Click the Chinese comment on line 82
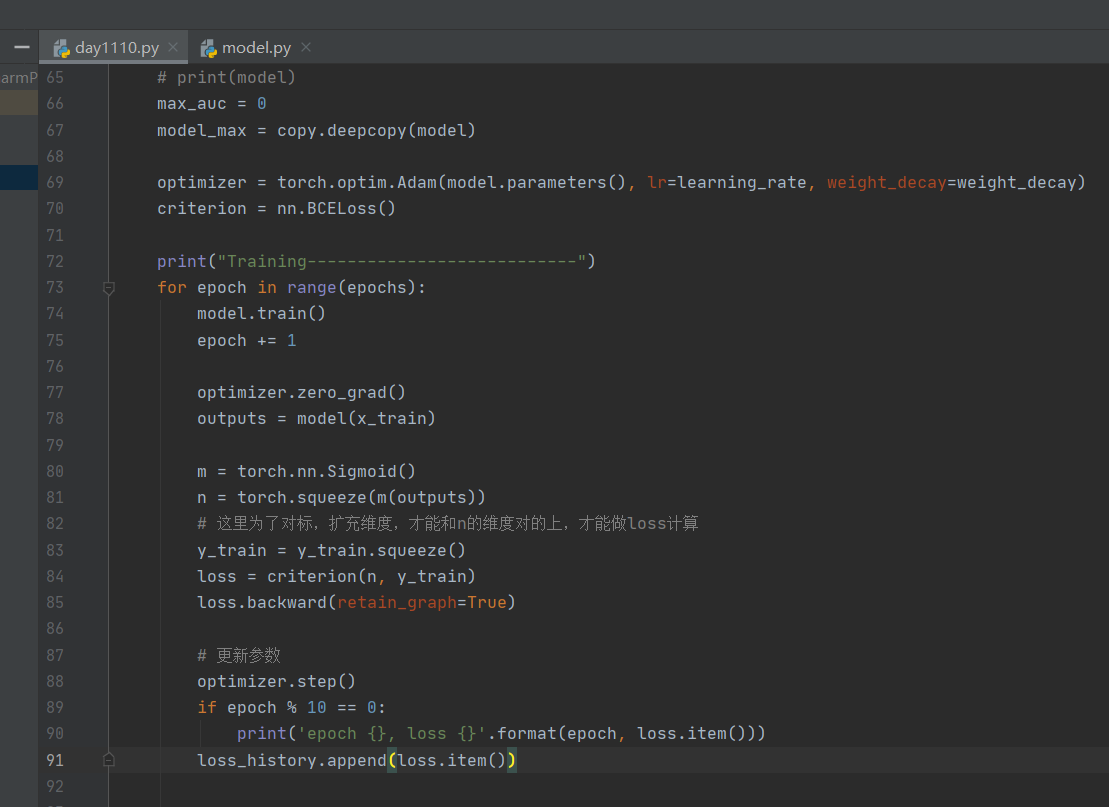 click(448, 523)
